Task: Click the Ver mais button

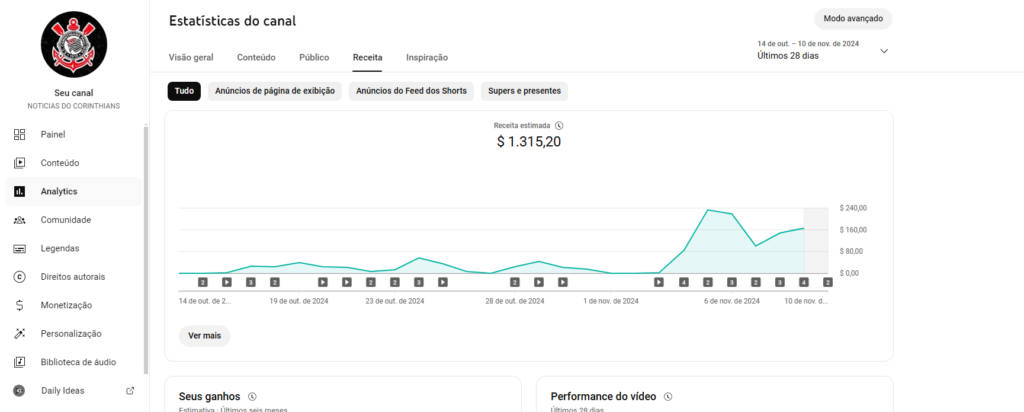Action: pos(204,336)
